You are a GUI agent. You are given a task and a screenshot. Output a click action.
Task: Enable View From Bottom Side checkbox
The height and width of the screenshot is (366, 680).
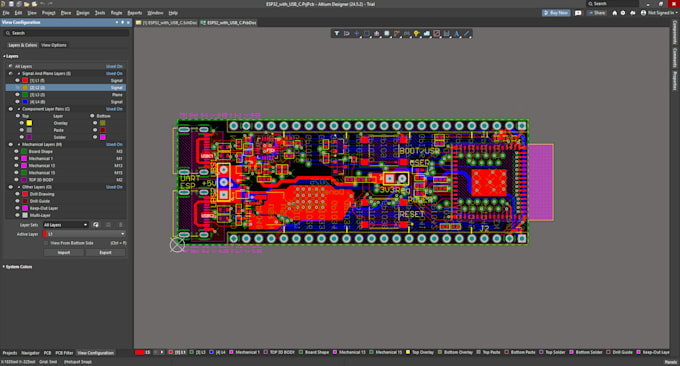46,243
